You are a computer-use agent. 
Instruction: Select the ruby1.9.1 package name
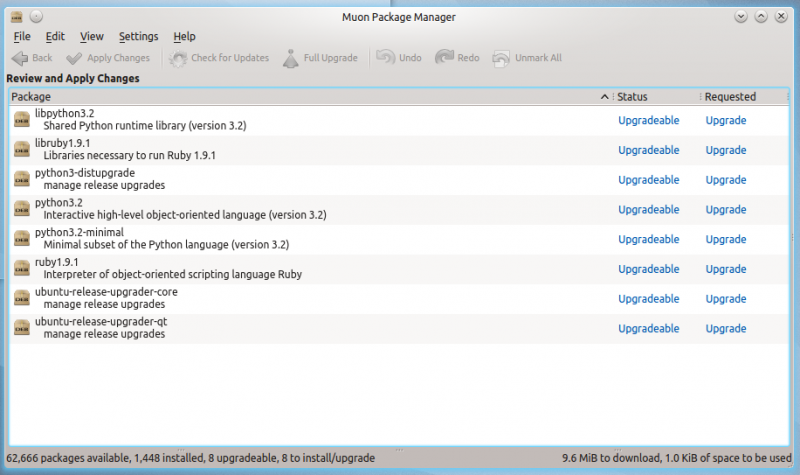click(x=57, y=262)
